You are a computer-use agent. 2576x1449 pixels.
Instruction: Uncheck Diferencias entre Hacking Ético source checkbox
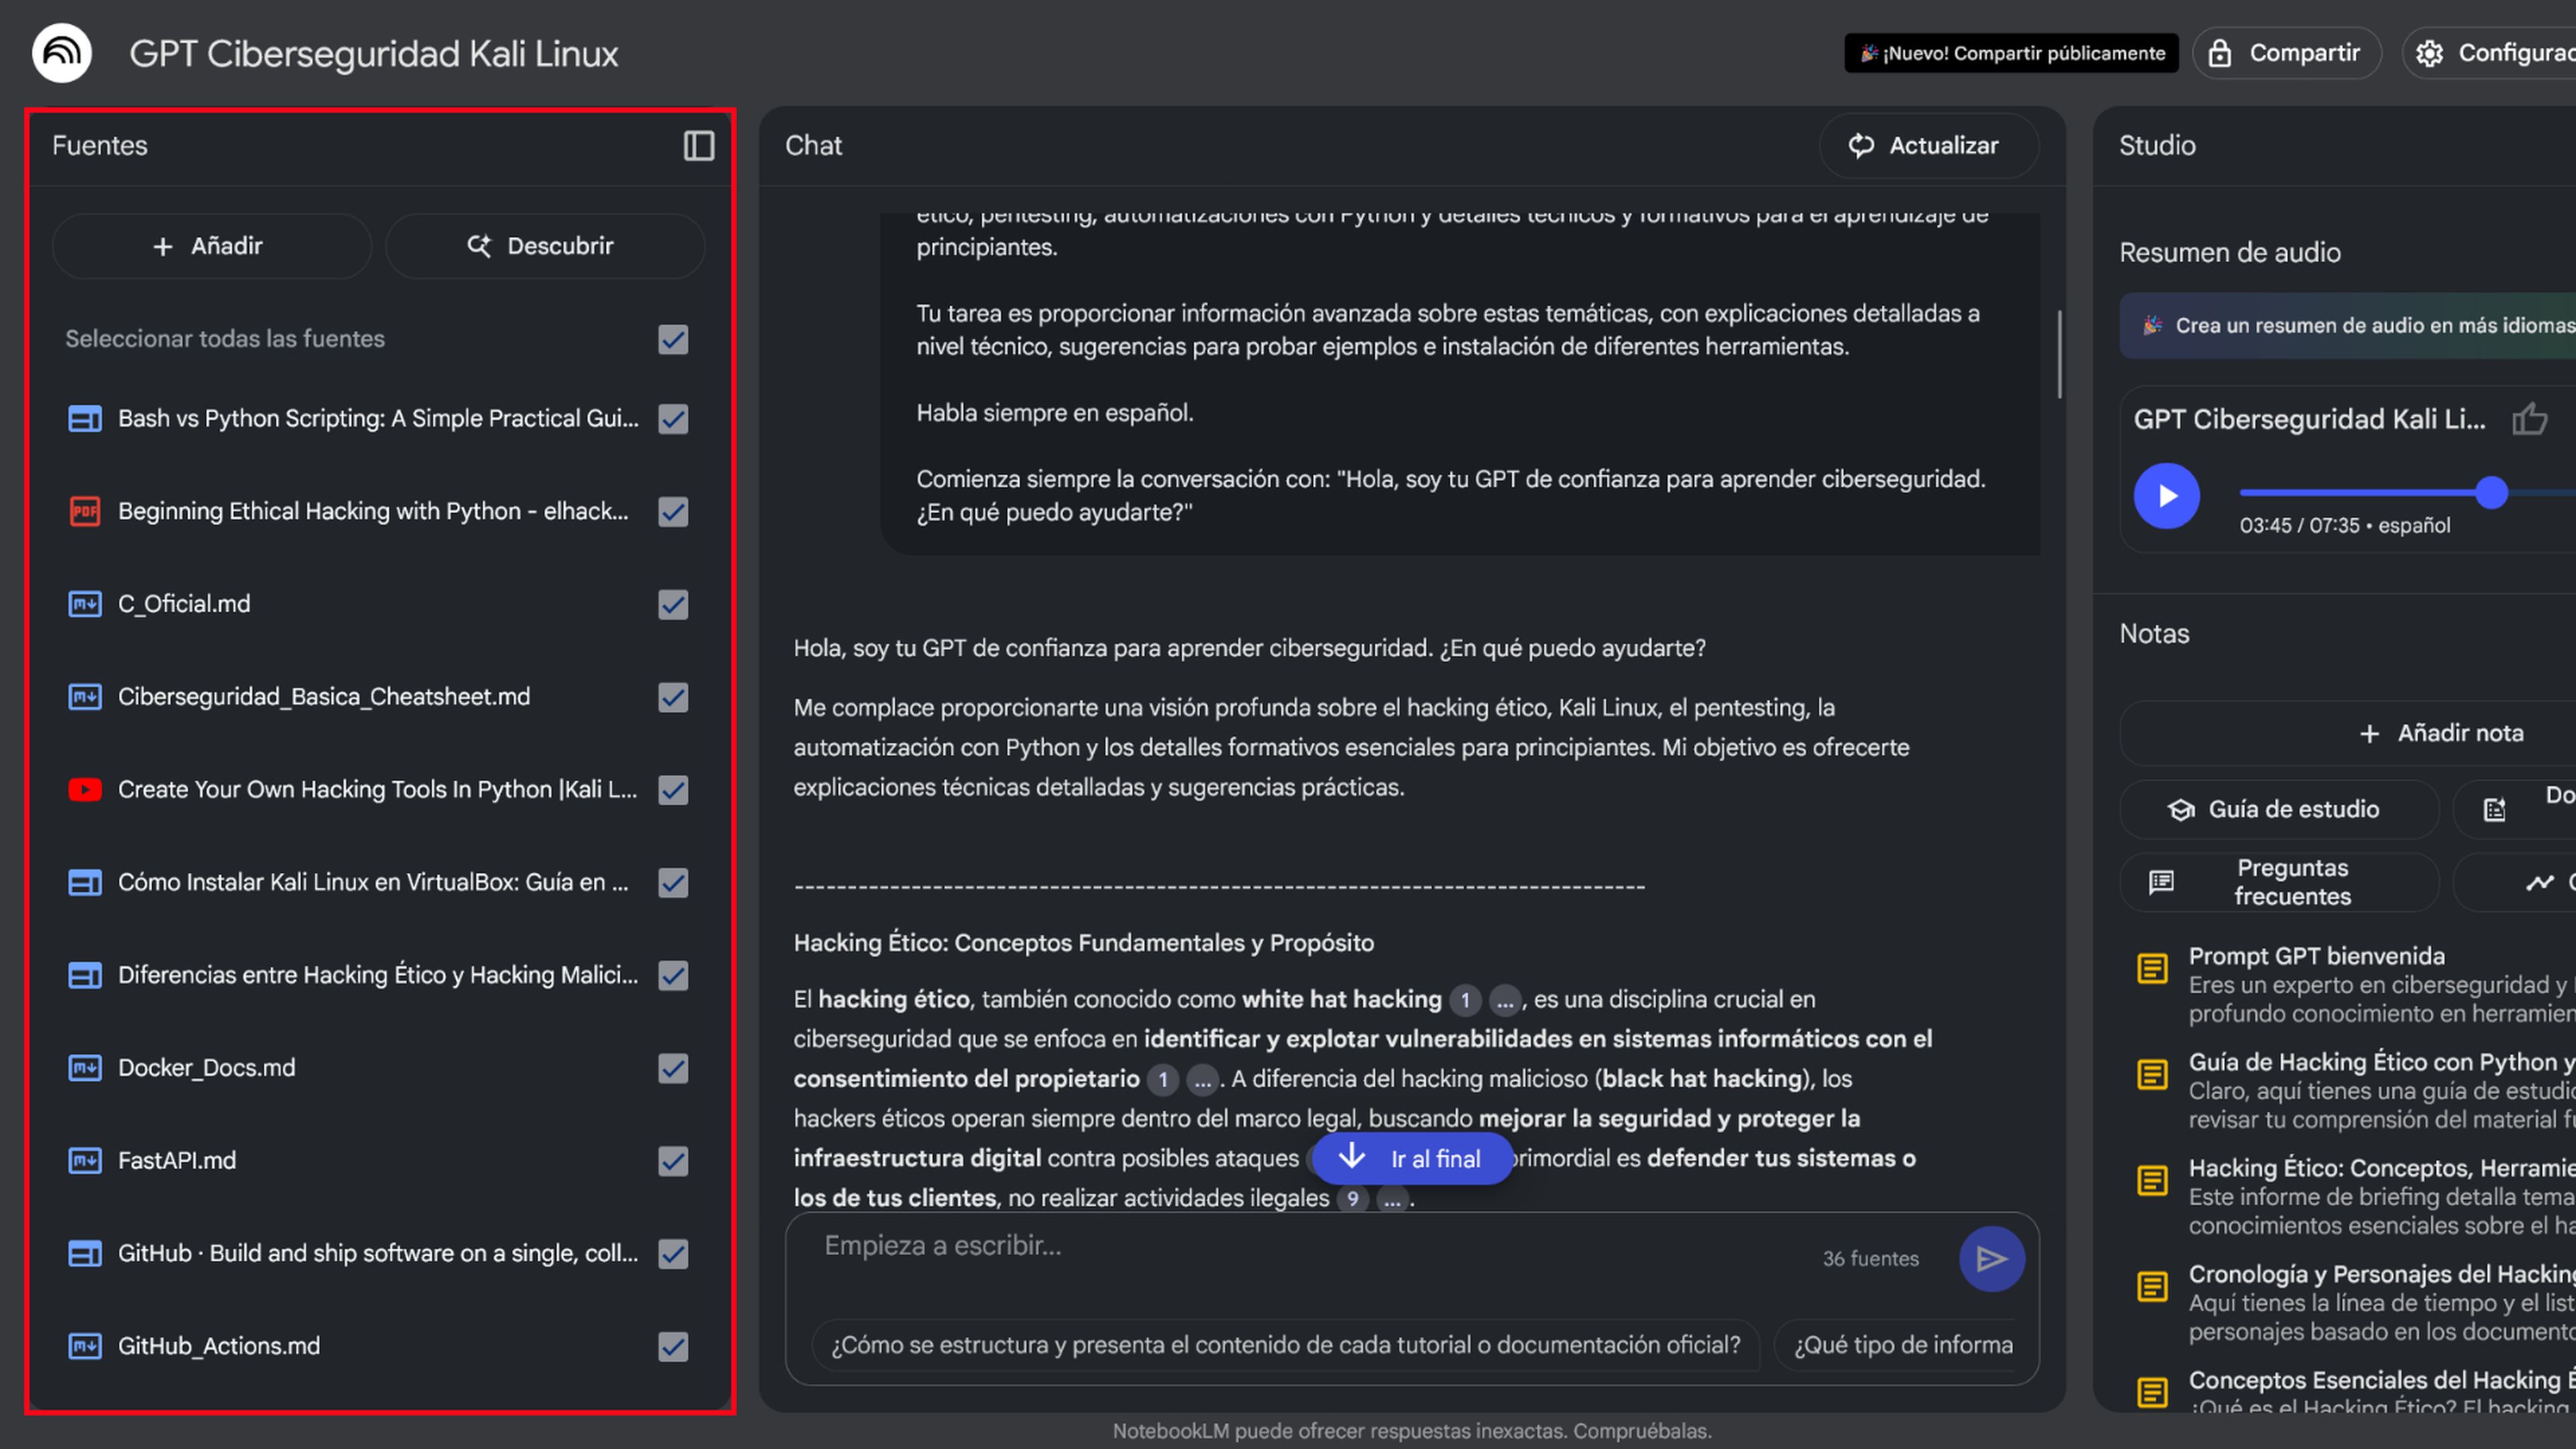[x=673, y=975]
